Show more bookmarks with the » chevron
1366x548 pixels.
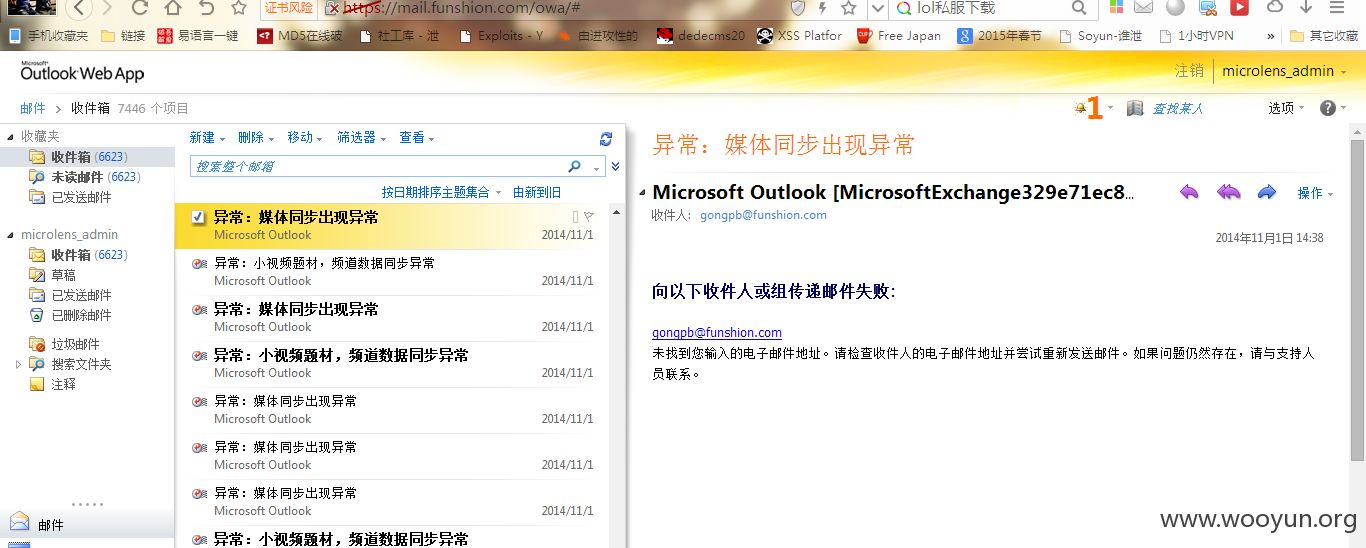(x=1270, y=35)
